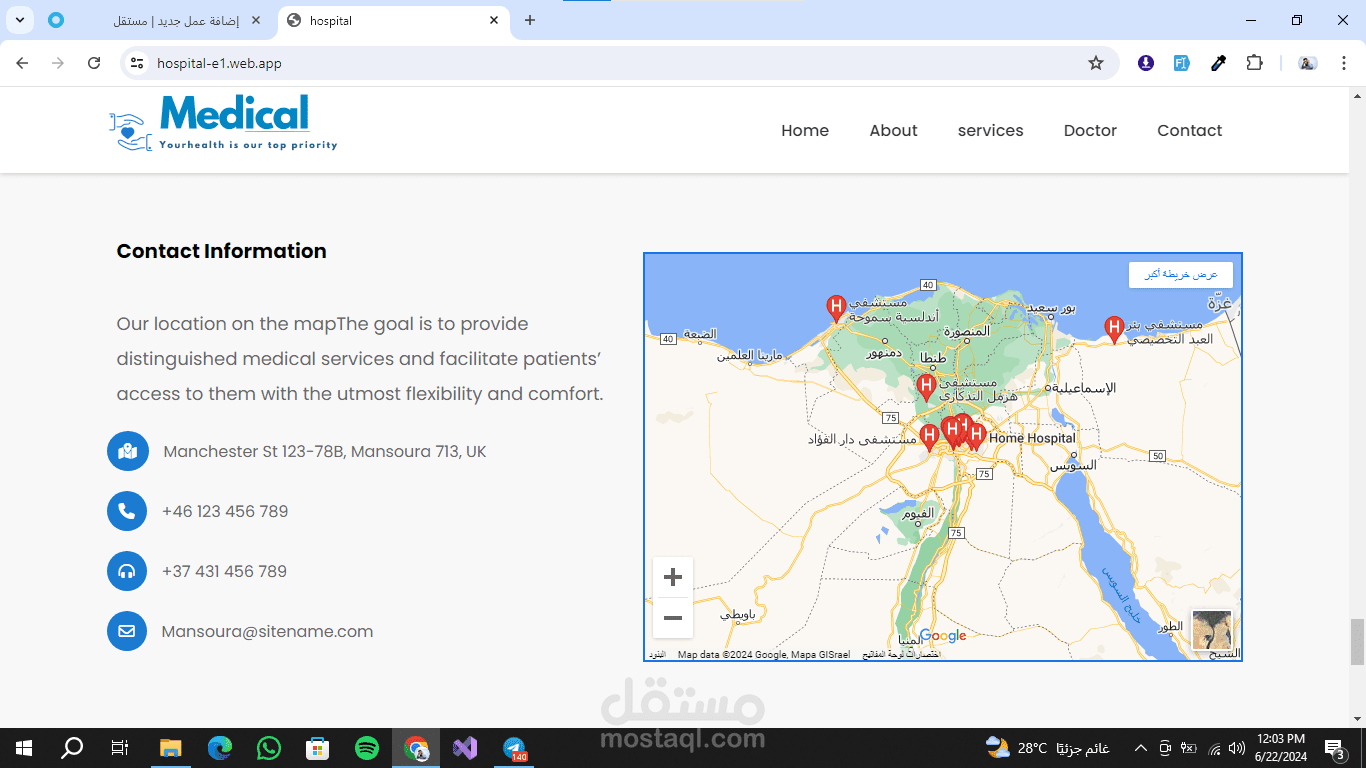Open the About nav link
Viewport: 1366px width, 768px height.
pos(893,130)
